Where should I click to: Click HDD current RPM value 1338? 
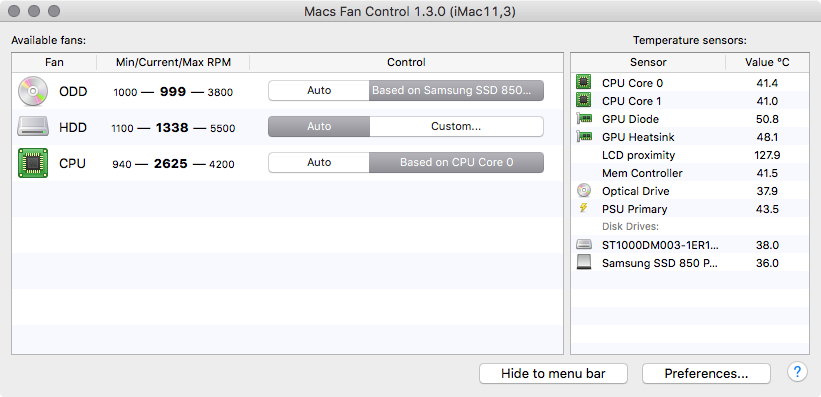(x=172, y=128)
